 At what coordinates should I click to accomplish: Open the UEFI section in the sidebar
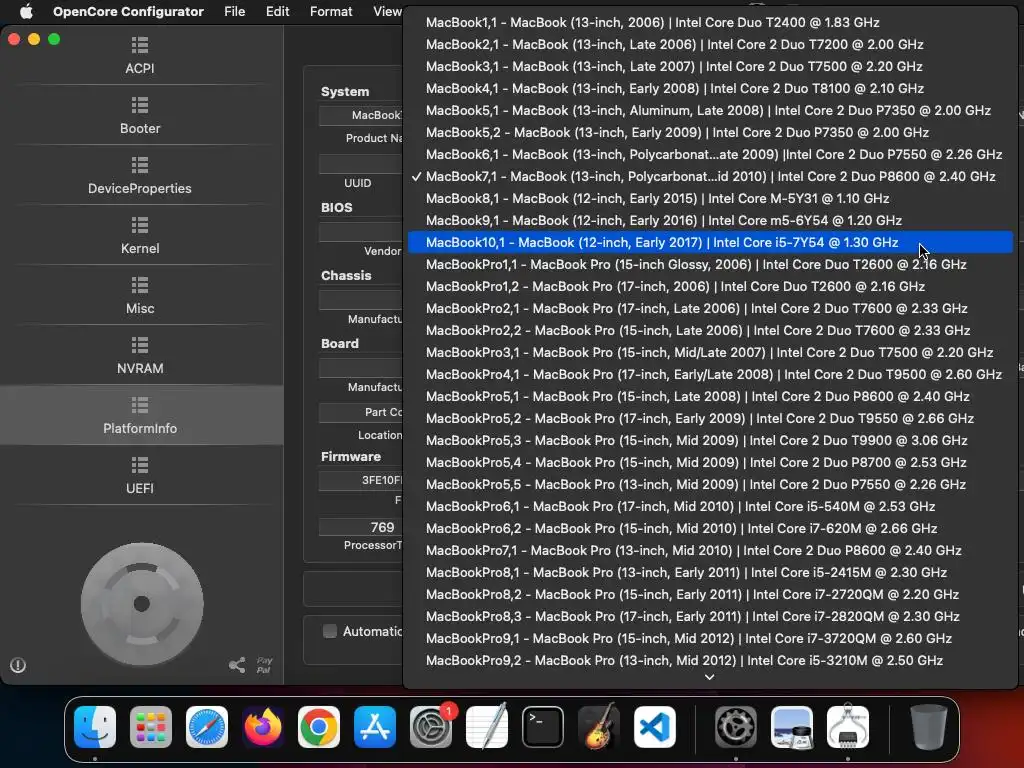[x=140, y=476]
